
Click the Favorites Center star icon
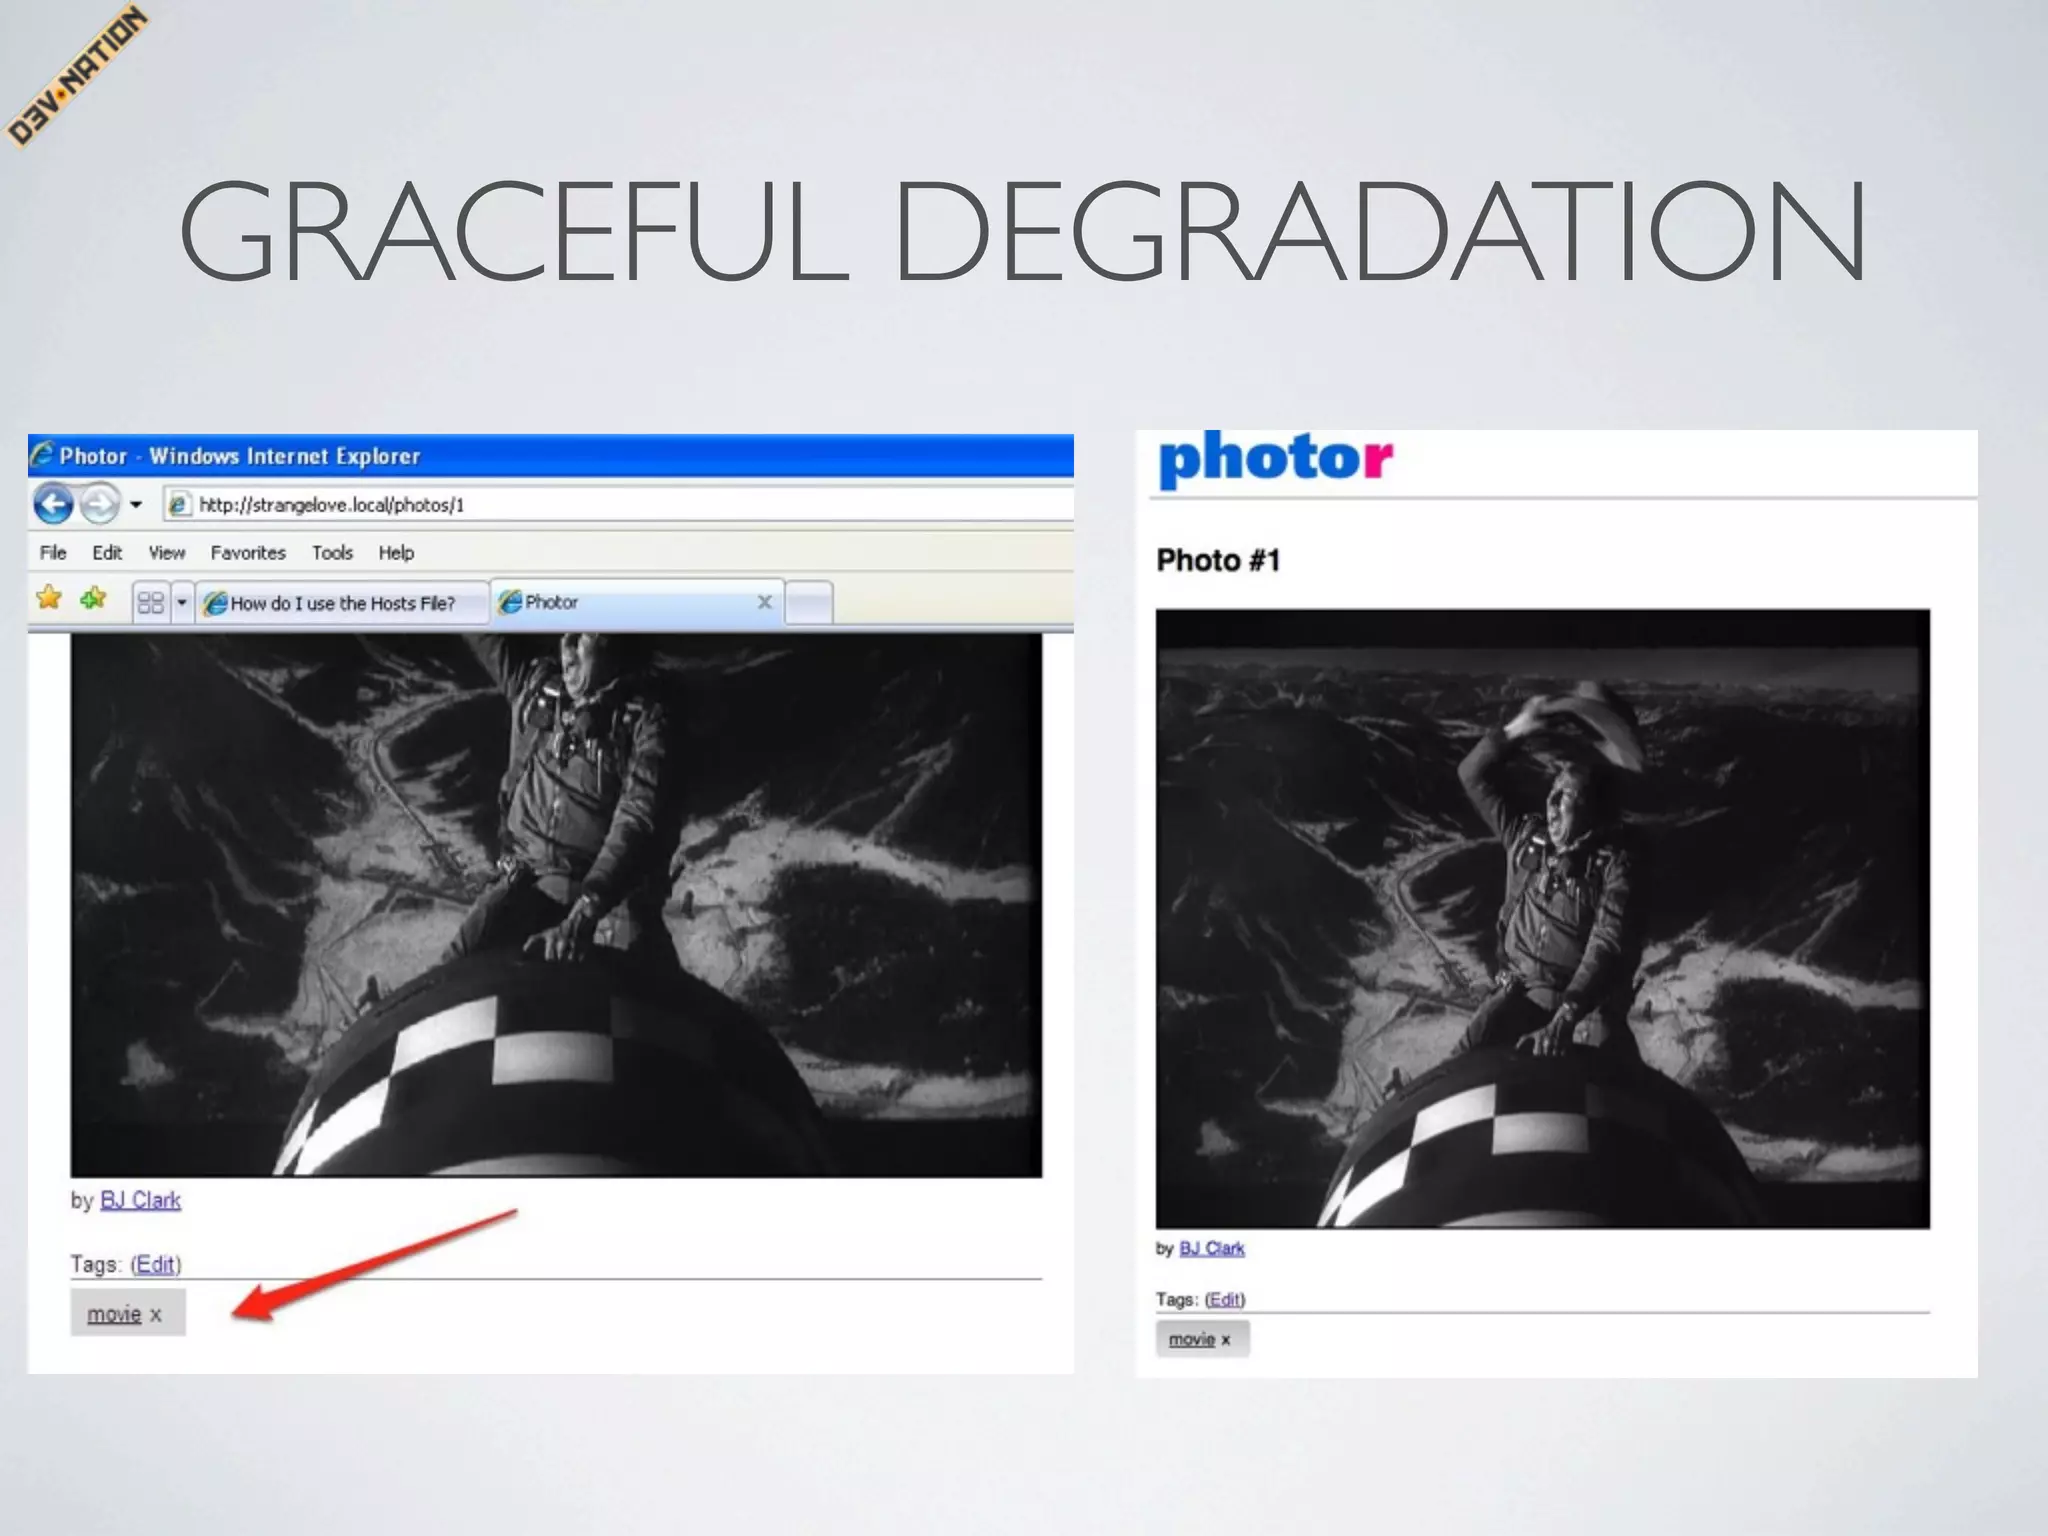49,599
